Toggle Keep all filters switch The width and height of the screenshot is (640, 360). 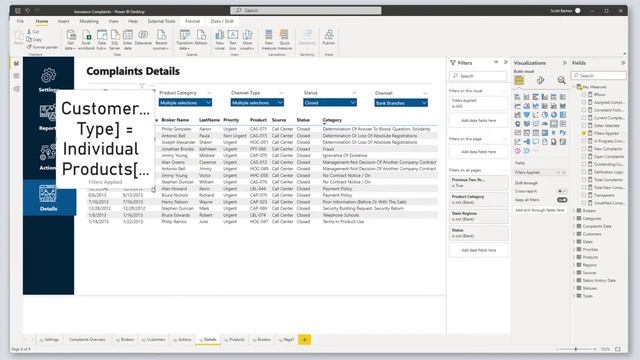pyautogui.click(x=562, y=200)
